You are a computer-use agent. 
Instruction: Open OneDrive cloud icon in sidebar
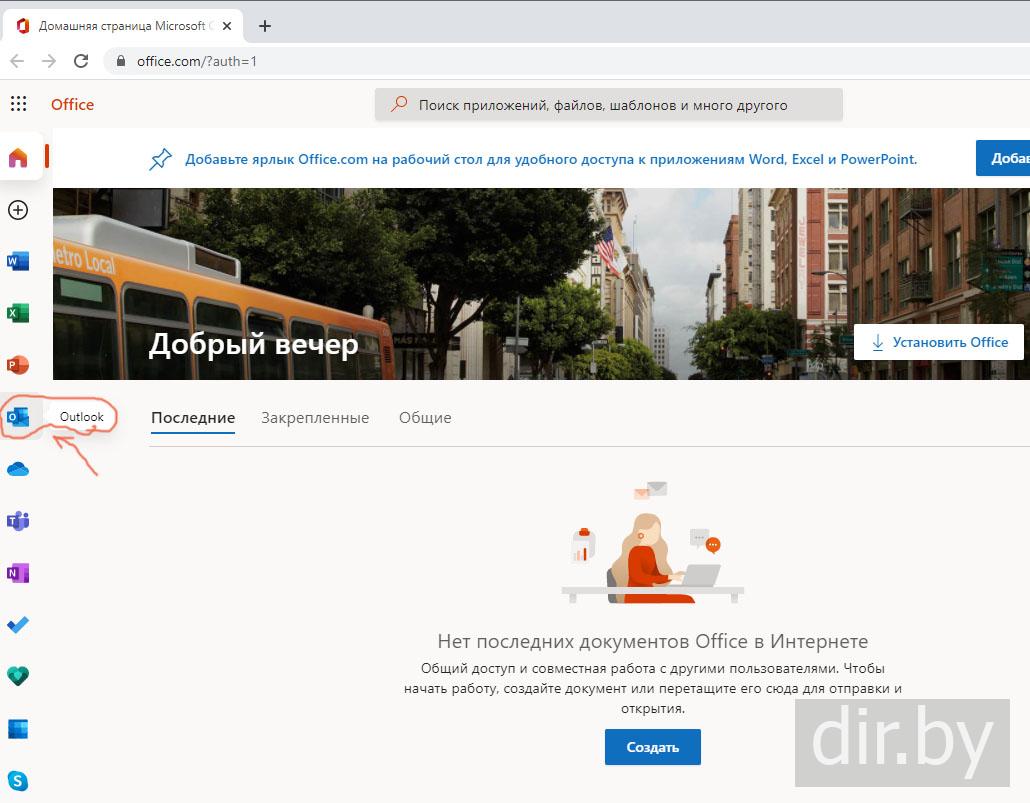(18, 469)
